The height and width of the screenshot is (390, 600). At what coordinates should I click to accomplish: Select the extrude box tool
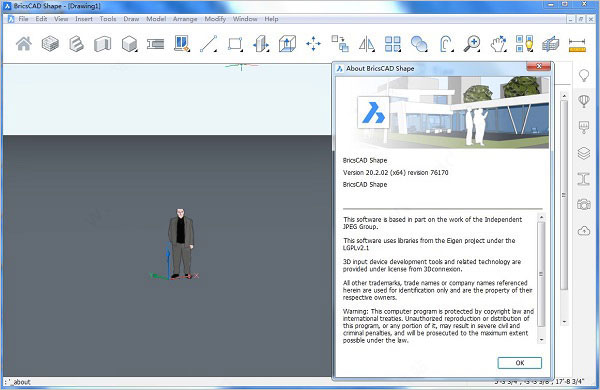(287, 44)
